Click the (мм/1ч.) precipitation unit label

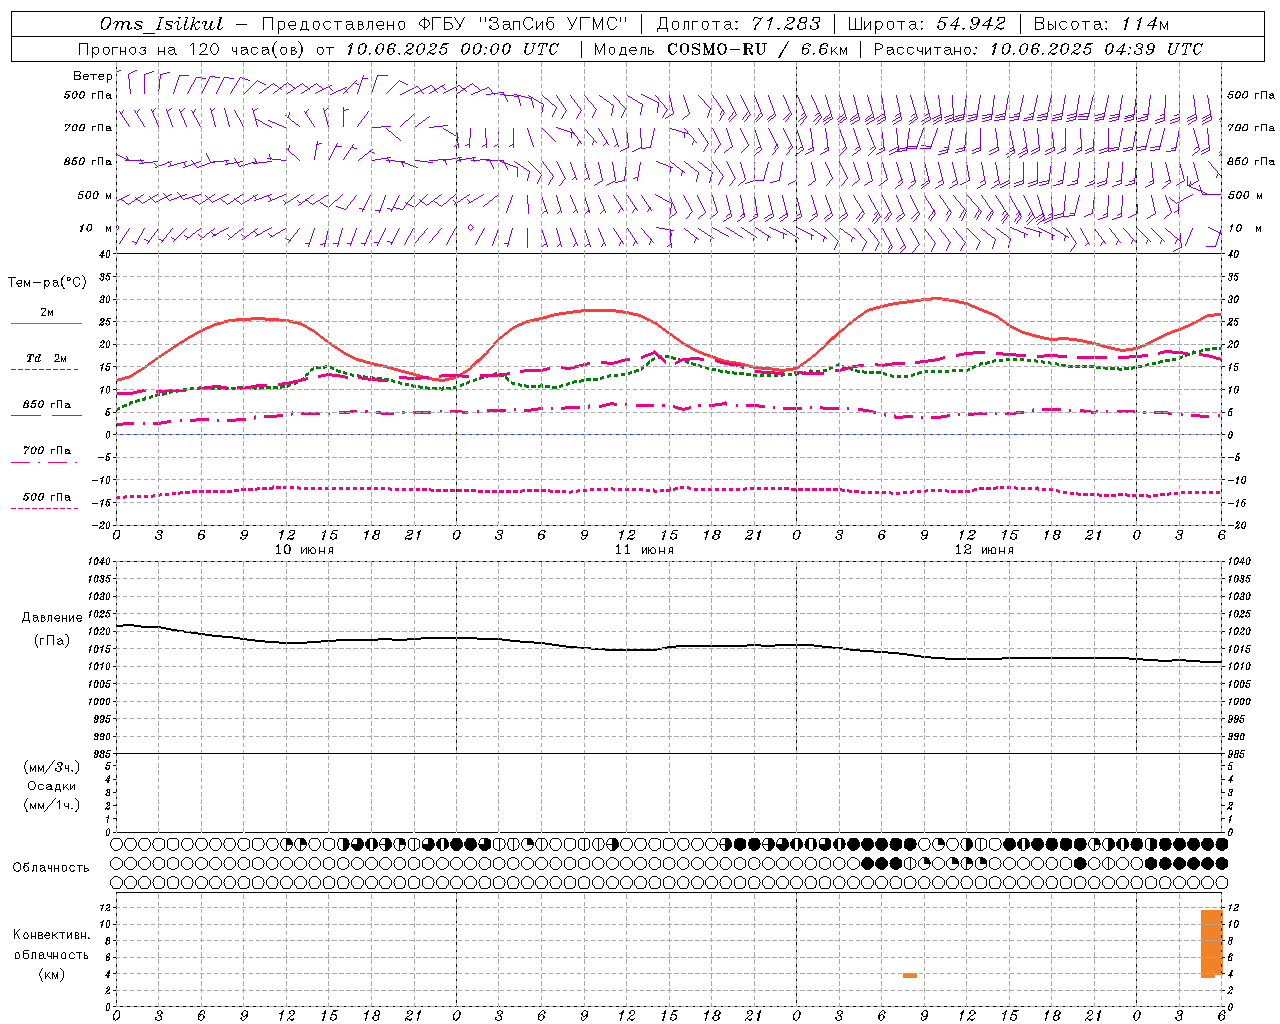[x=52, y=805]
